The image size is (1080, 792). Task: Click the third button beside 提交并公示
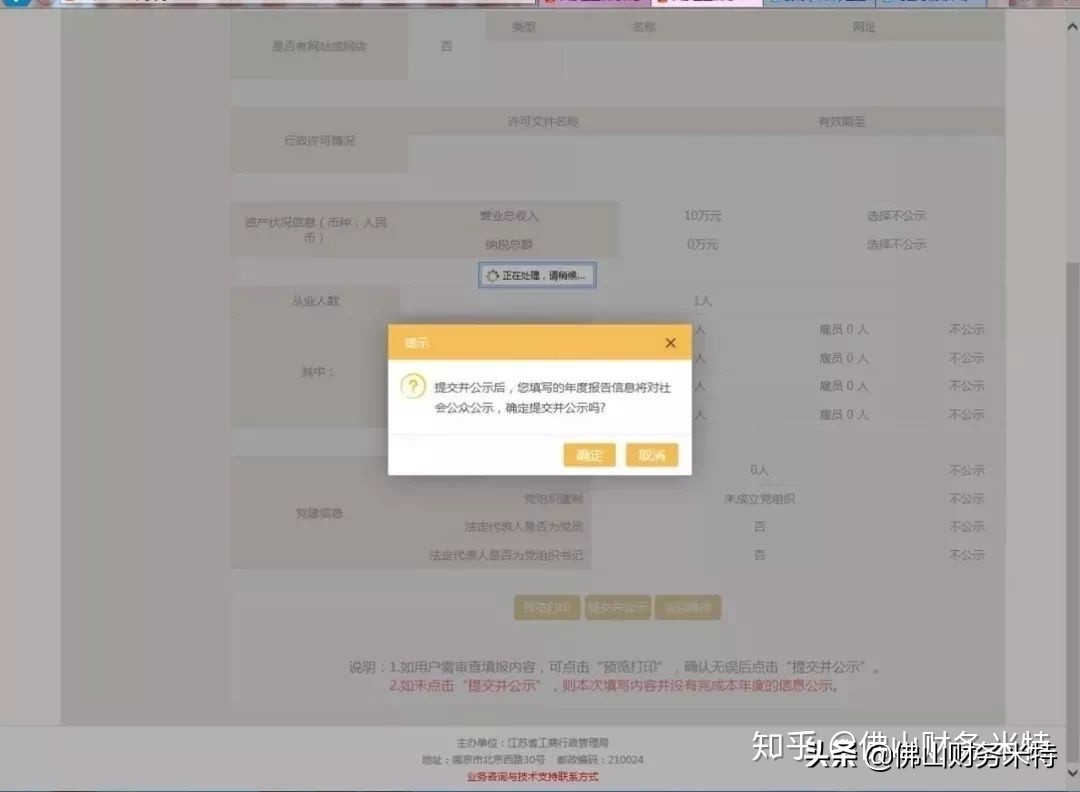click(688, 607)
